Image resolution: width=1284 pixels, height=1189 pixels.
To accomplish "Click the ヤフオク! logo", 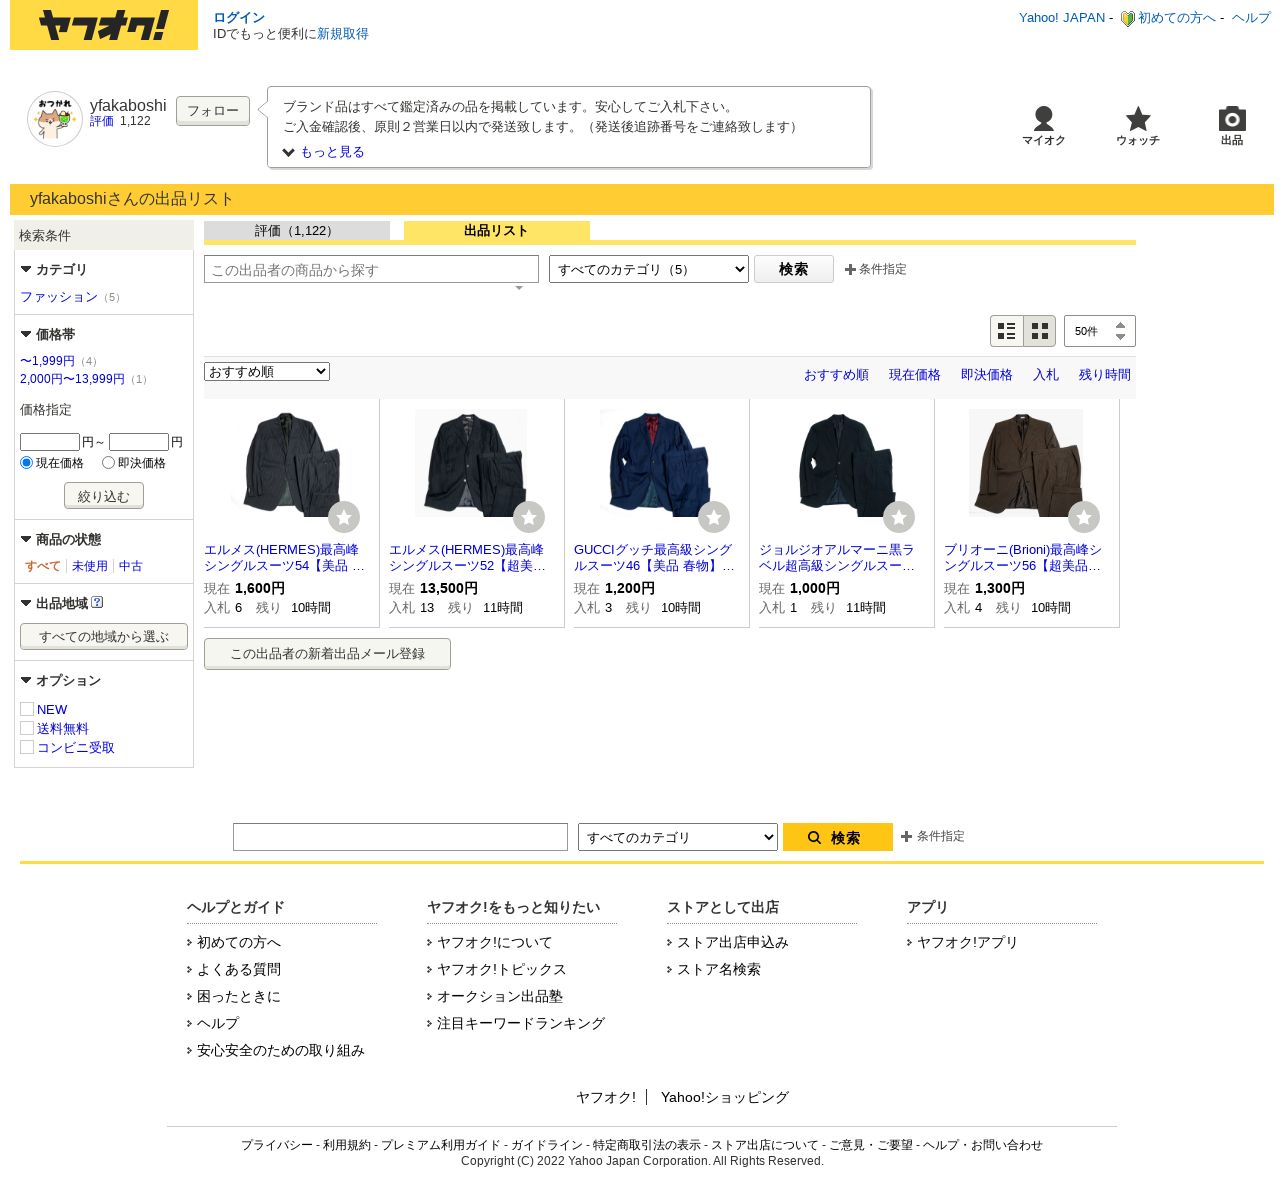I will [104, 25].
